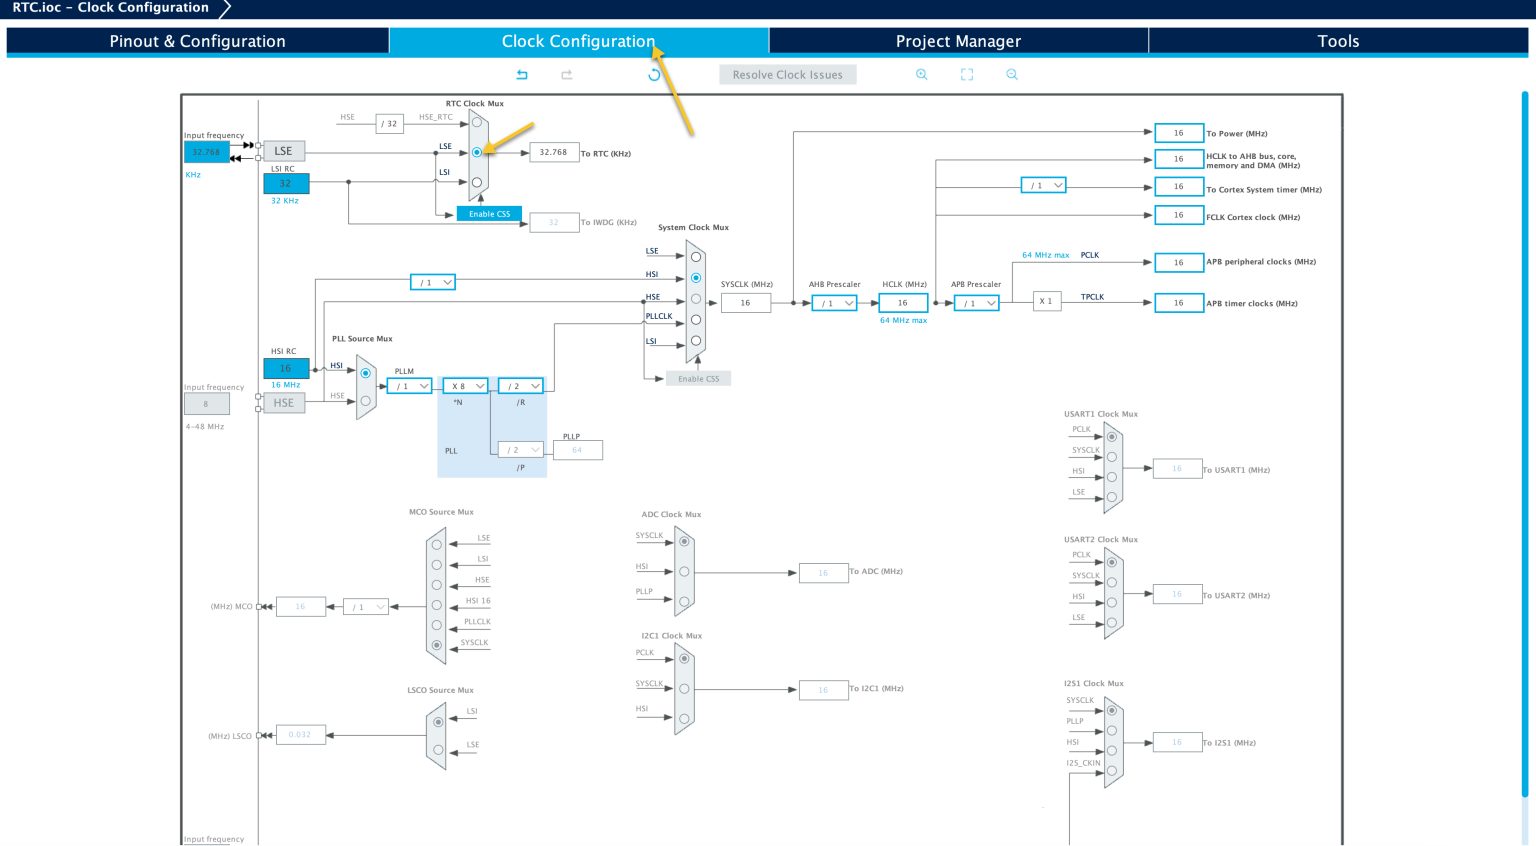Fit the clock diagram to the screen
1536x846 pixels.
tap(966, 74)
